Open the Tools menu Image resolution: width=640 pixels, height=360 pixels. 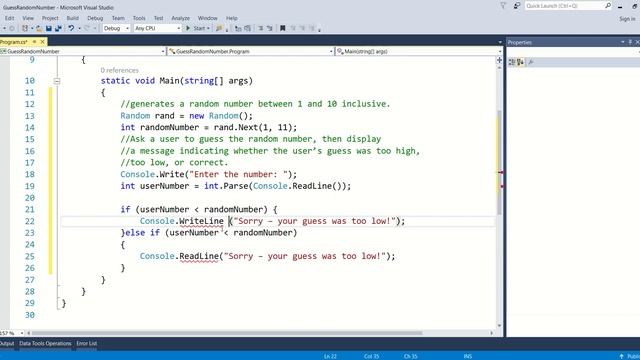pos(139,18)
